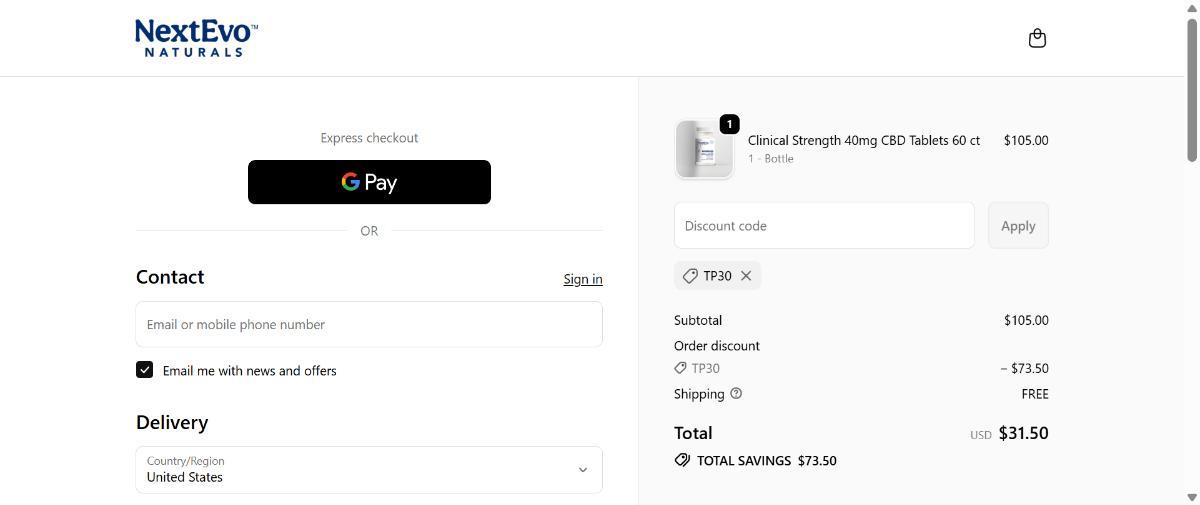Click the Sign in link
1200x505 pixels.
point(582,279)
